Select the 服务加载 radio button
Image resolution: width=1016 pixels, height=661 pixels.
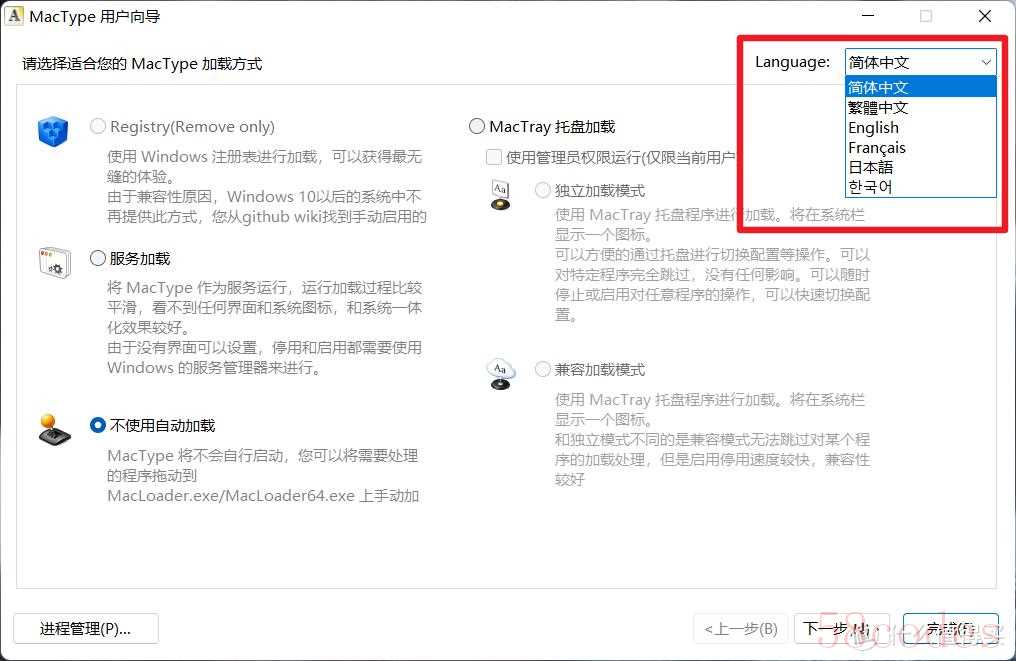tap(98, 259)
